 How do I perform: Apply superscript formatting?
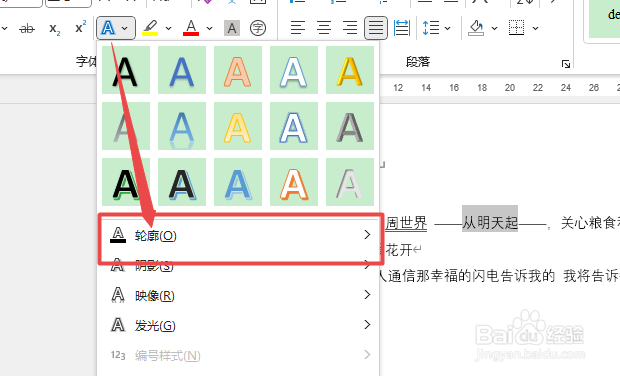[81, 27]
